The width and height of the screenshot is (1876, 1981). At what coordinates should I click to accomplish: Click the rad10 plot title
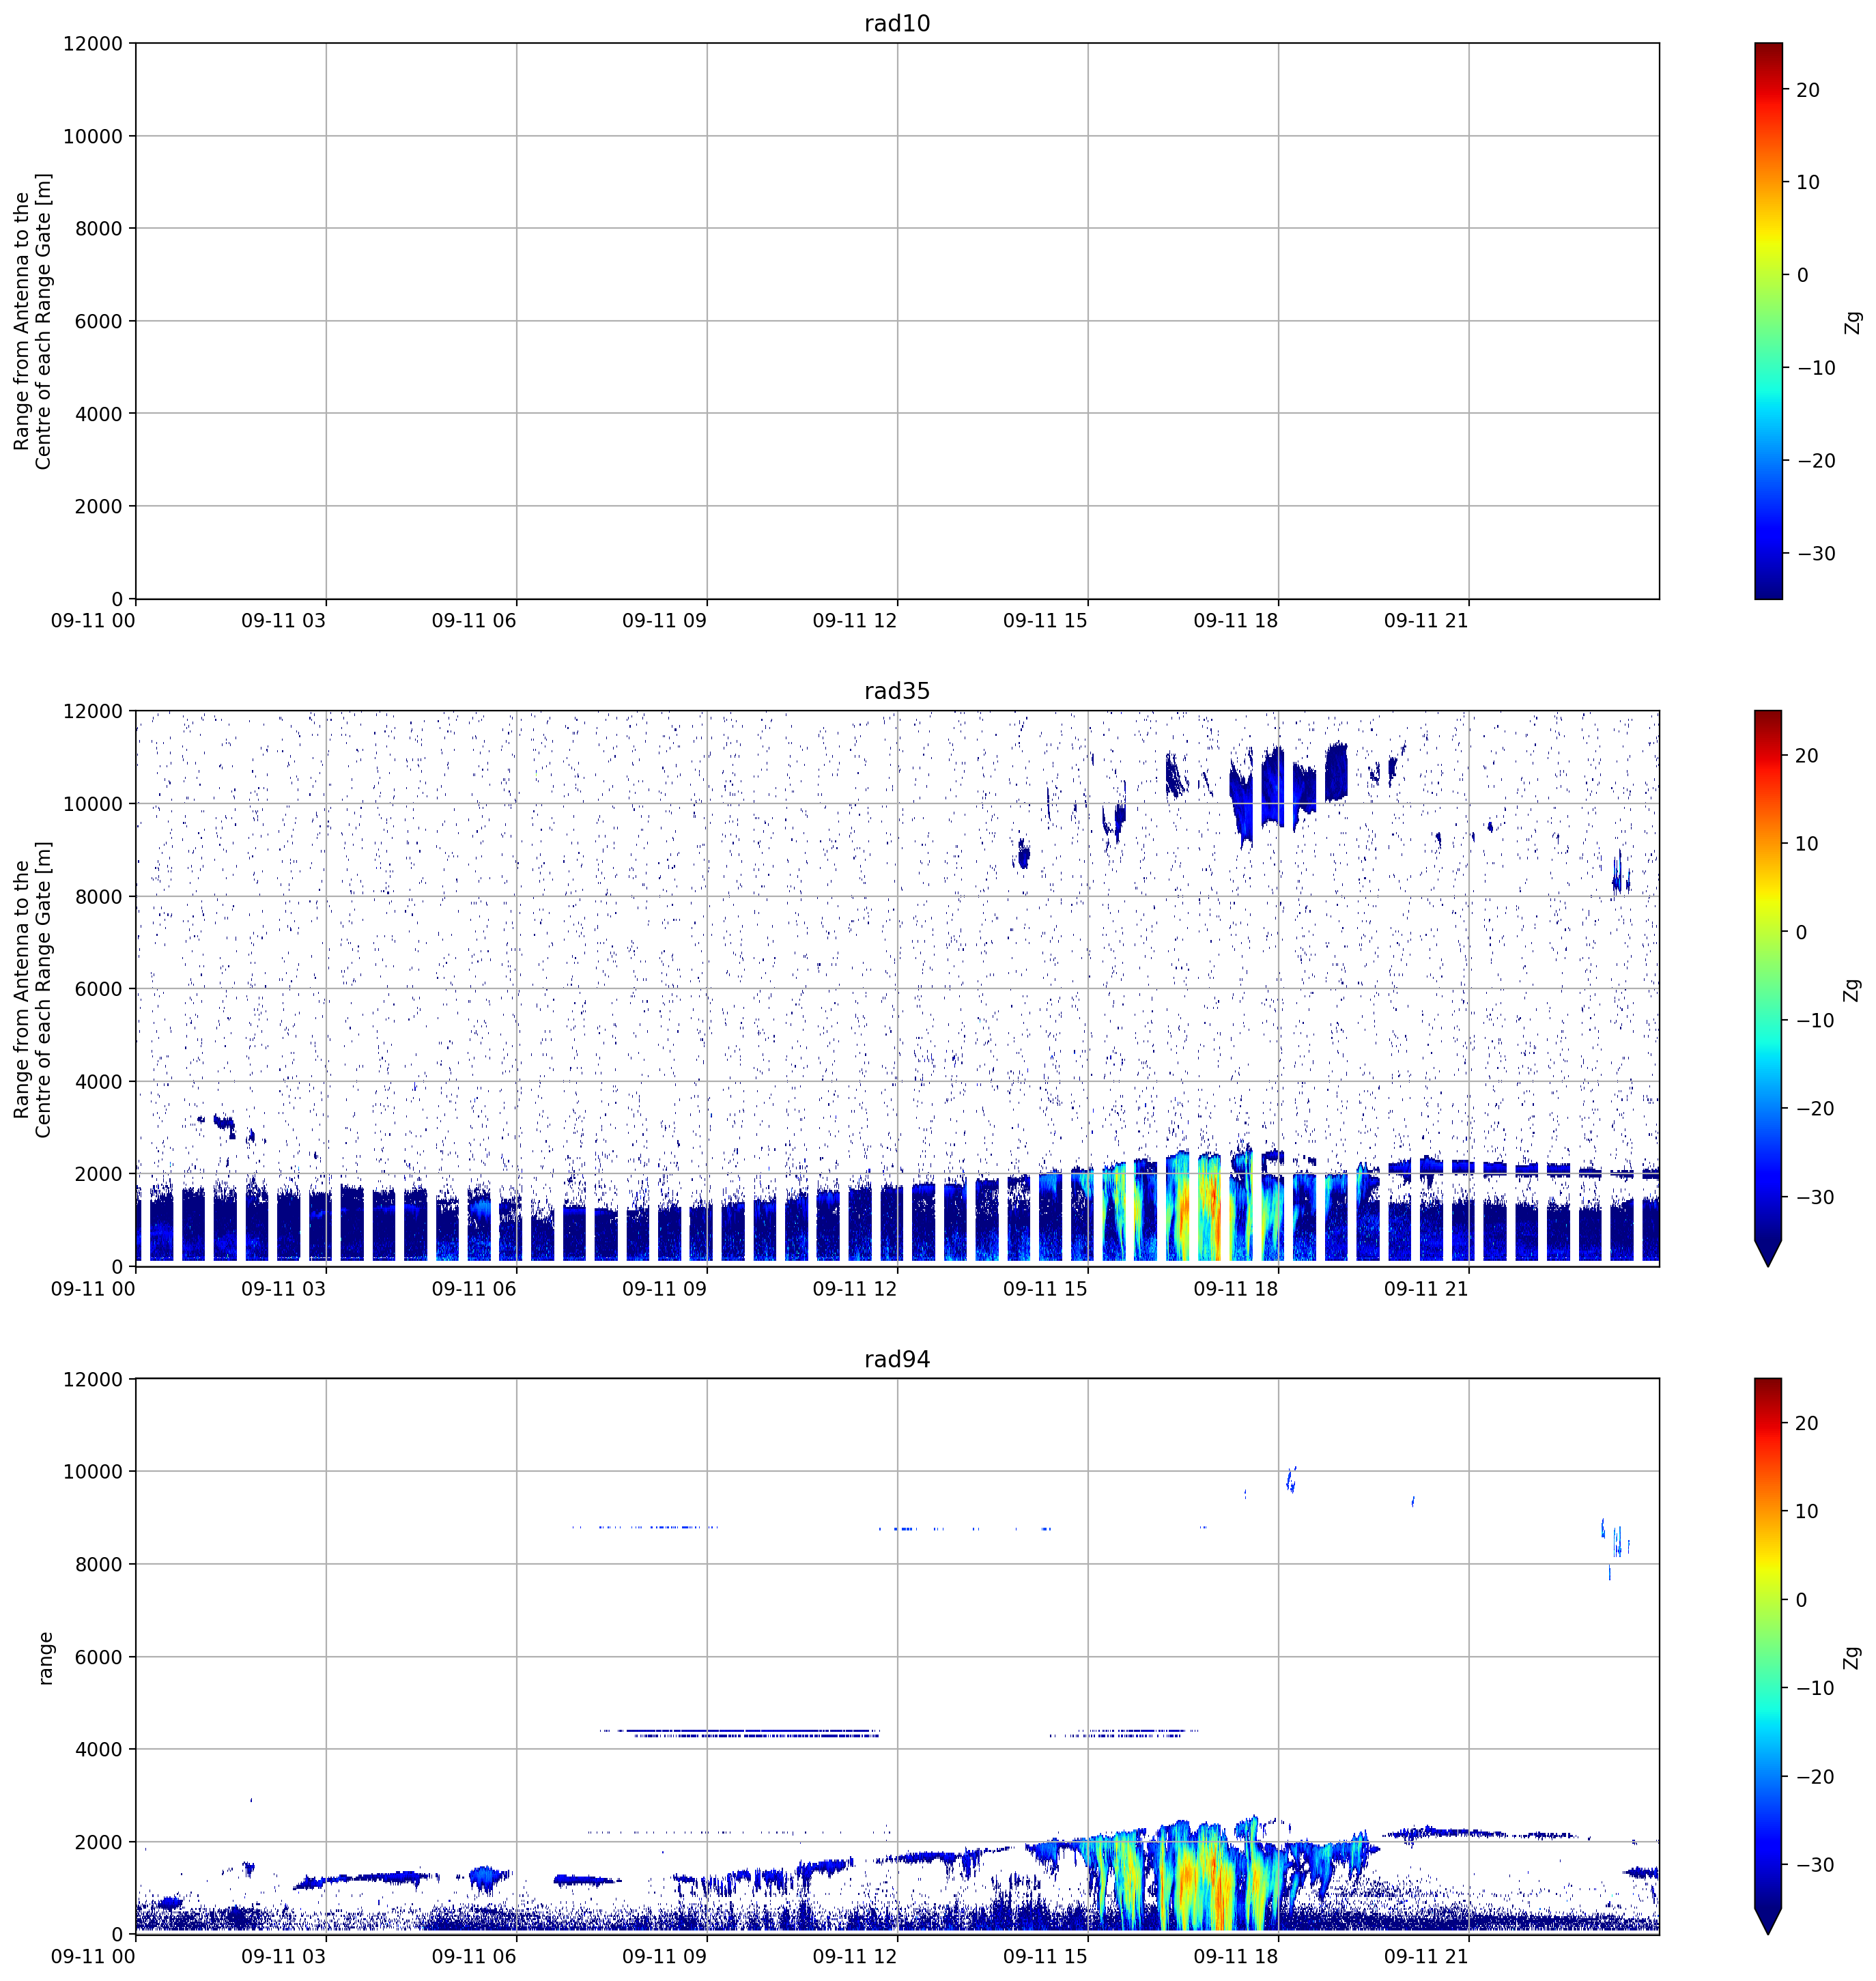tap(897, 23)
